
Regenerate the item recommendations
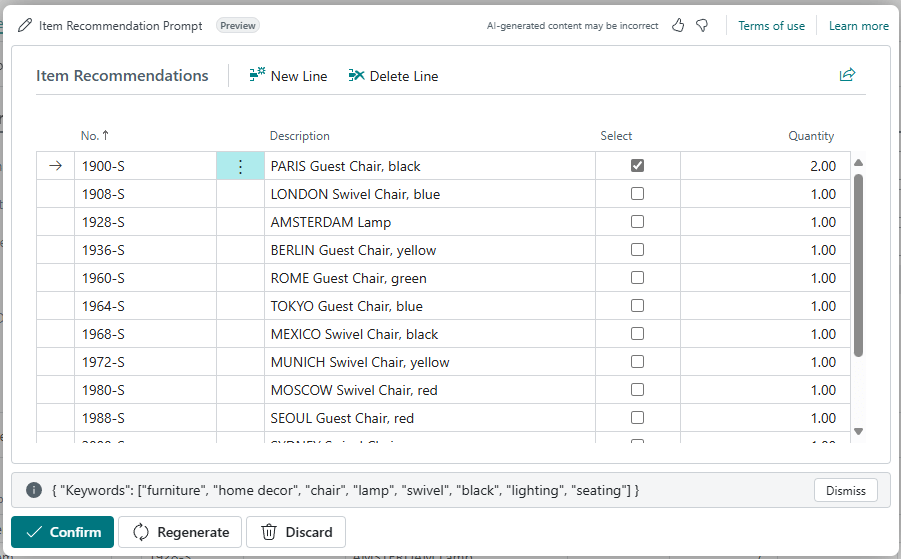[180, 532]
